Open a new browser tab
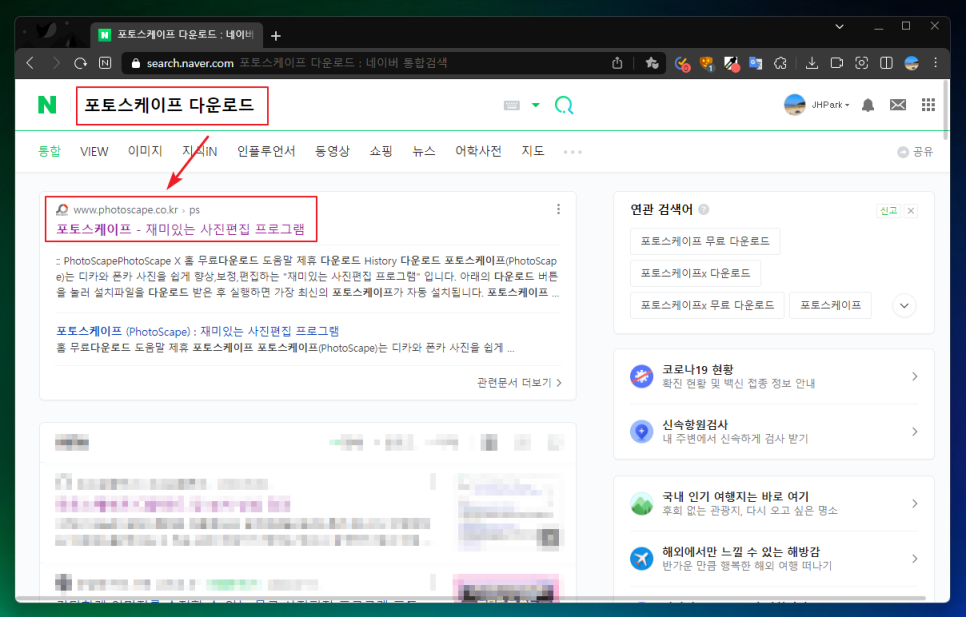This screenshot has width=966, height=617. coord(276,36)
